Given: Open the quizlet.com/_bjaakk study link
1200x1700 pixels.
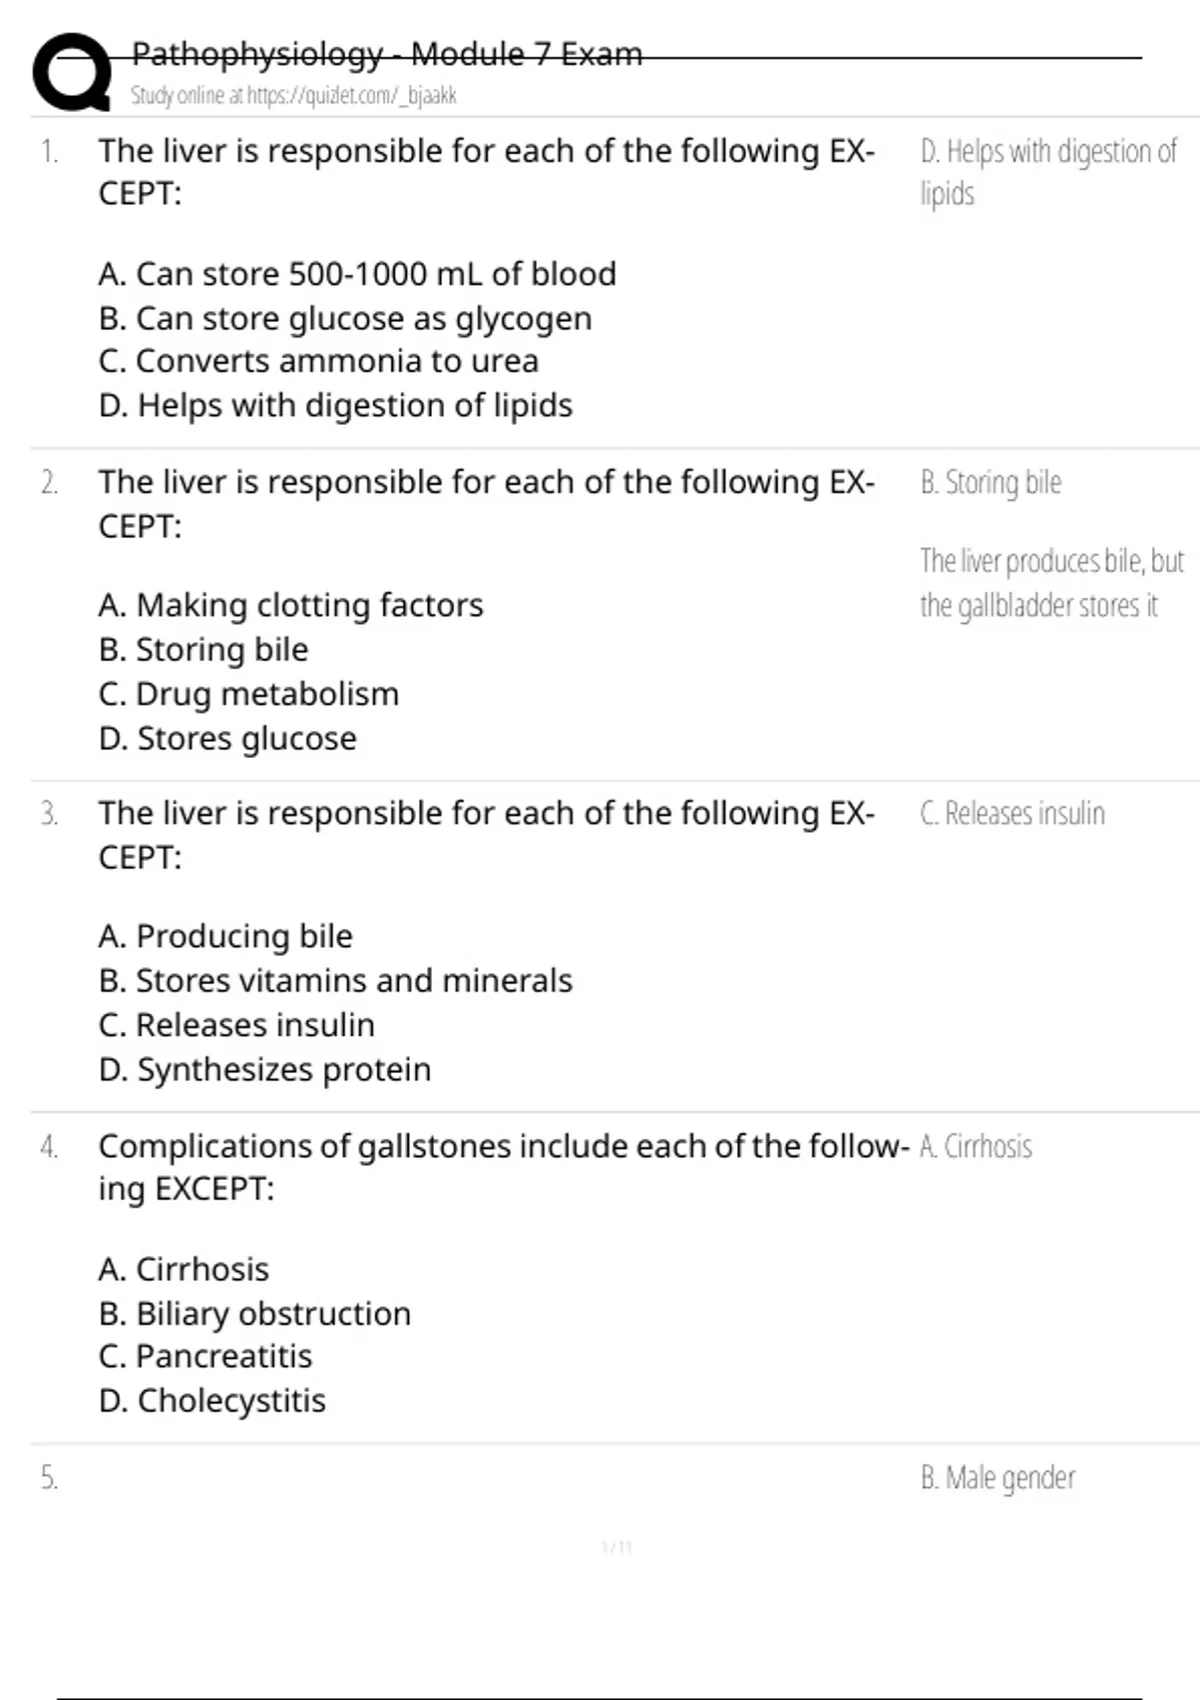Looking at the screenshot, I should click(293, 96).
